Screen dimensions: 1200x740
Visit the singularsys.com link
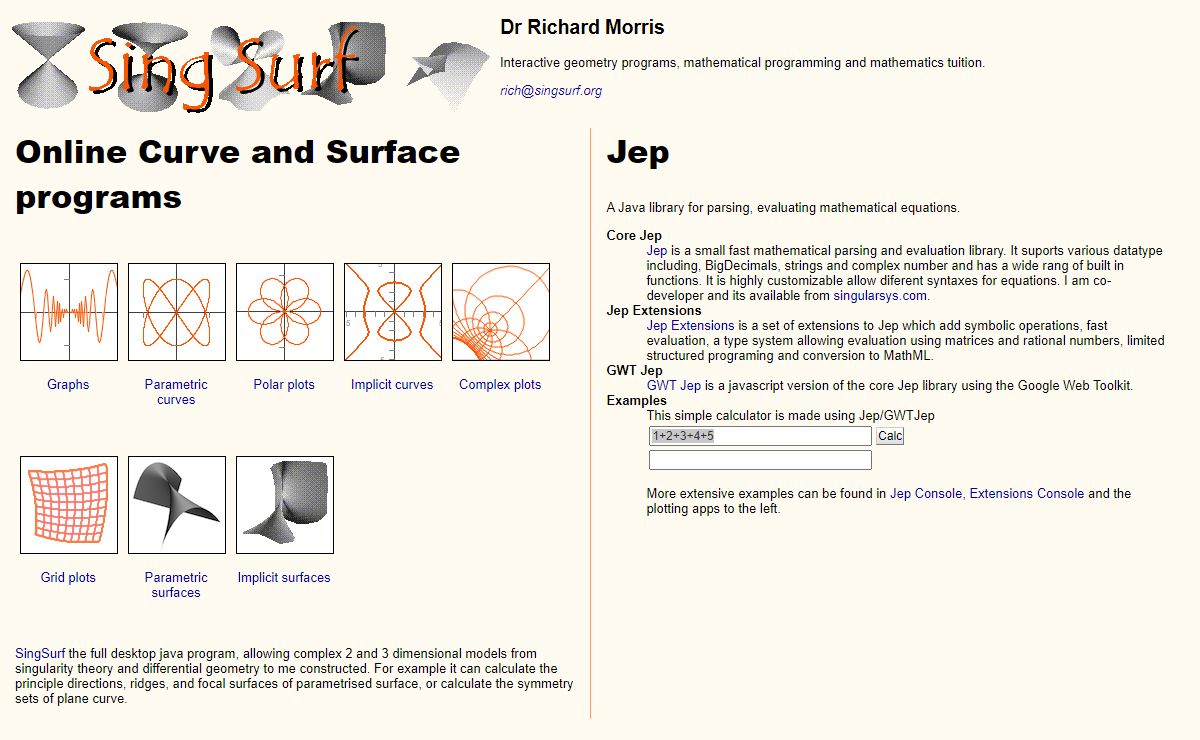(x=880, y=296)
